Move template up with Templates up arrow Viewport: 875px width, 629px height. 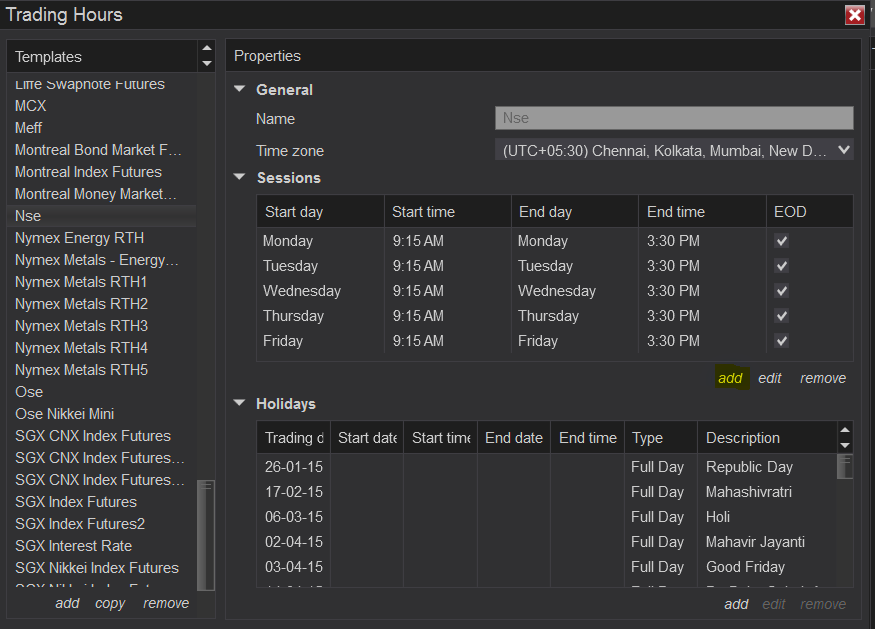coord(207,48)
